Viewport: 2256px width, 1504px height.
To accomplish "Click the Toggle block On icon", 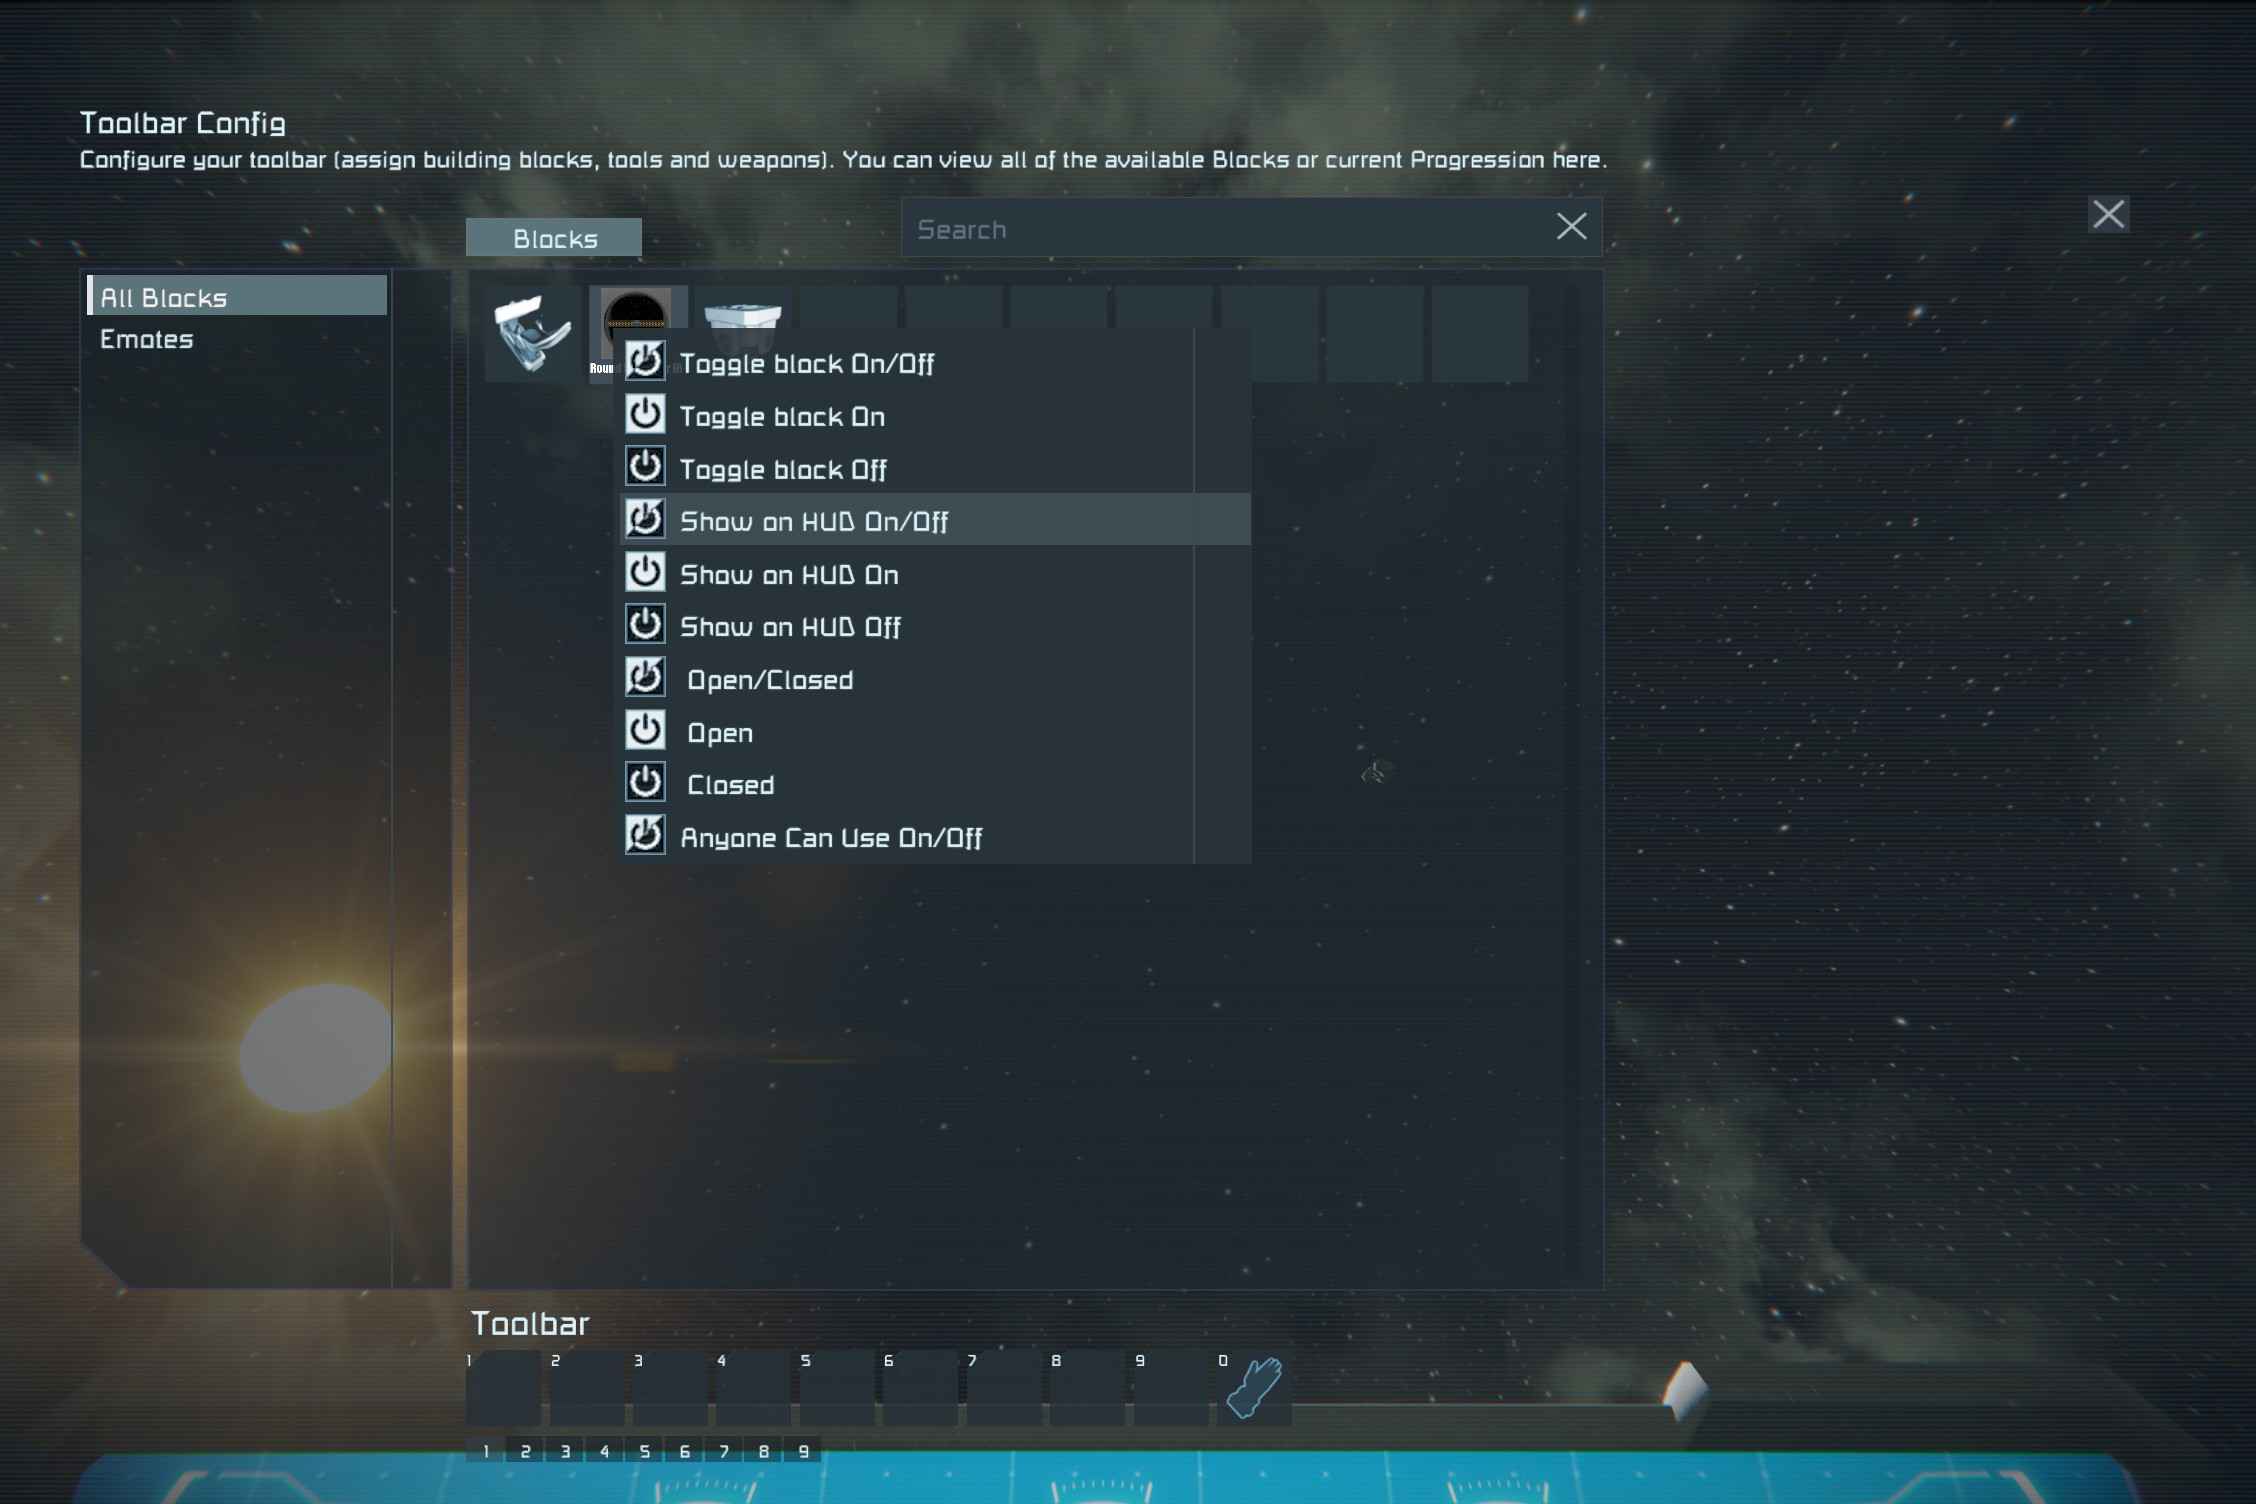I will pos(646,415).
